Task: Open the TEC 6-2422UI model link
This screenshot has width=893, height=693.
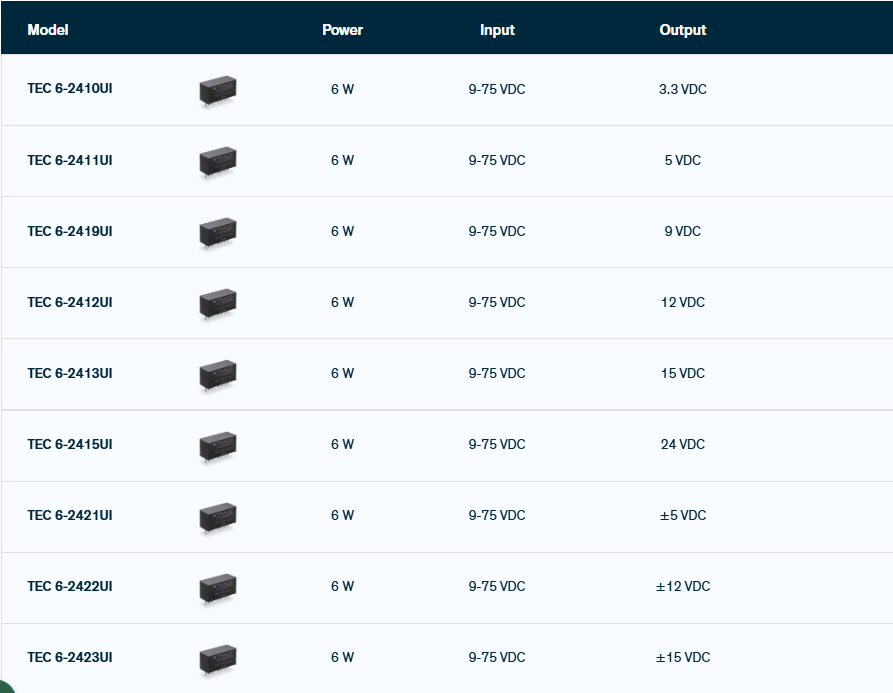Action: pos(69,586)
